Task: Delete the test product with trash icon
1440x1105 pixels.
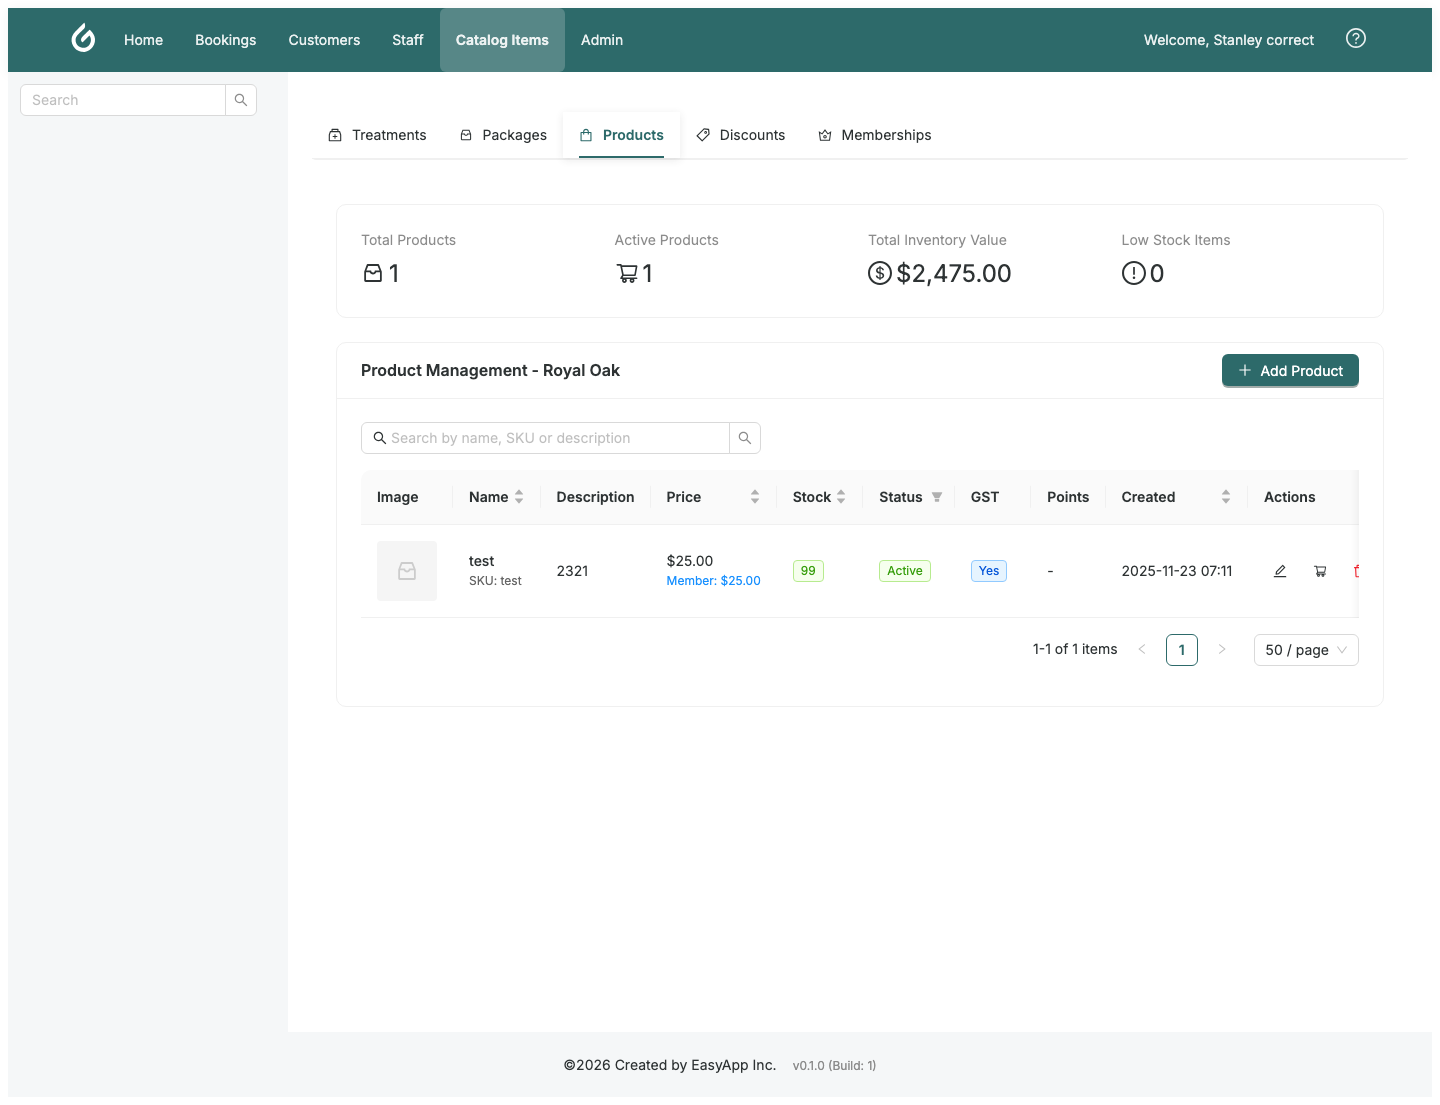Action: (x=1356, y=571)
